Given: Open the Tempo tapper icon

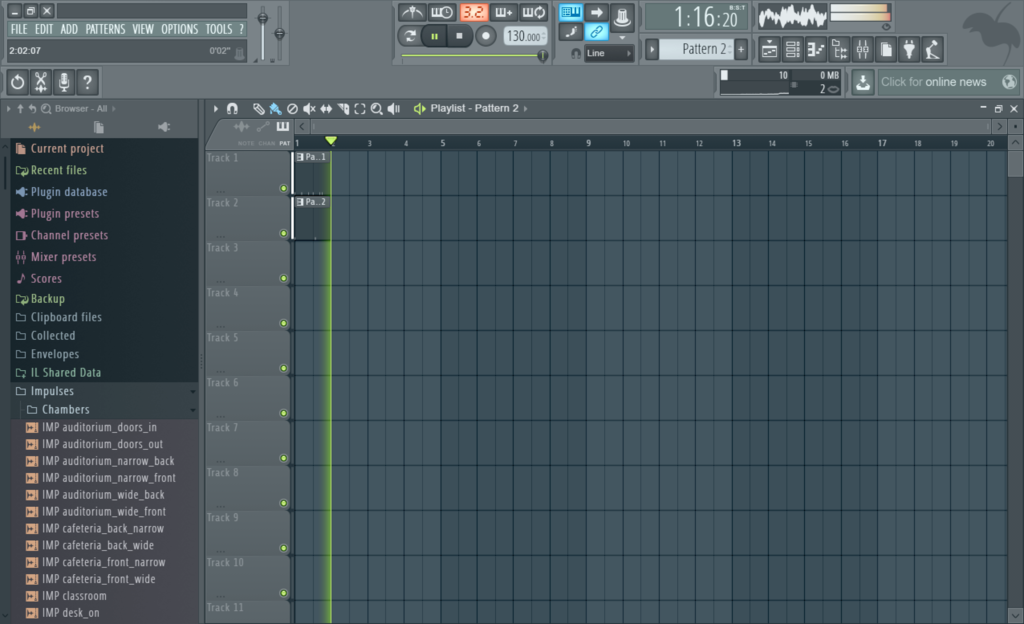Looking at the screenshot, I should tap(933, 50).
